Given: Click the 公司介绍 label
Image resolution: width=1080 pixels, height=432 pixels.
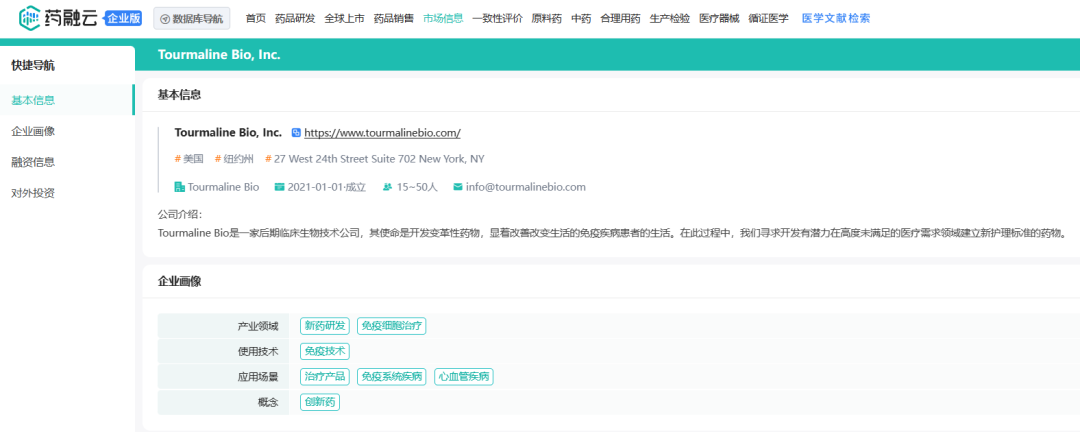Looking at the screenshot, I should click(x=180, y=214).
